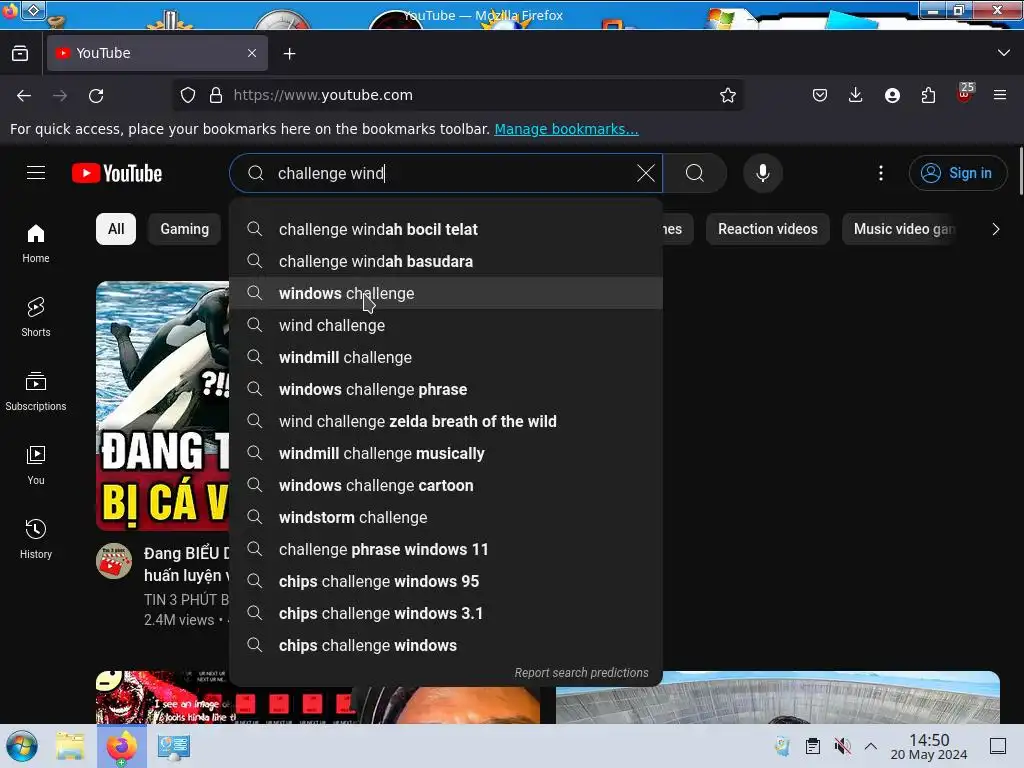The height and width of the screenshot is (768, 1024).
Task: Open the file manager taskbar icon
Action: tap(70, 746)
